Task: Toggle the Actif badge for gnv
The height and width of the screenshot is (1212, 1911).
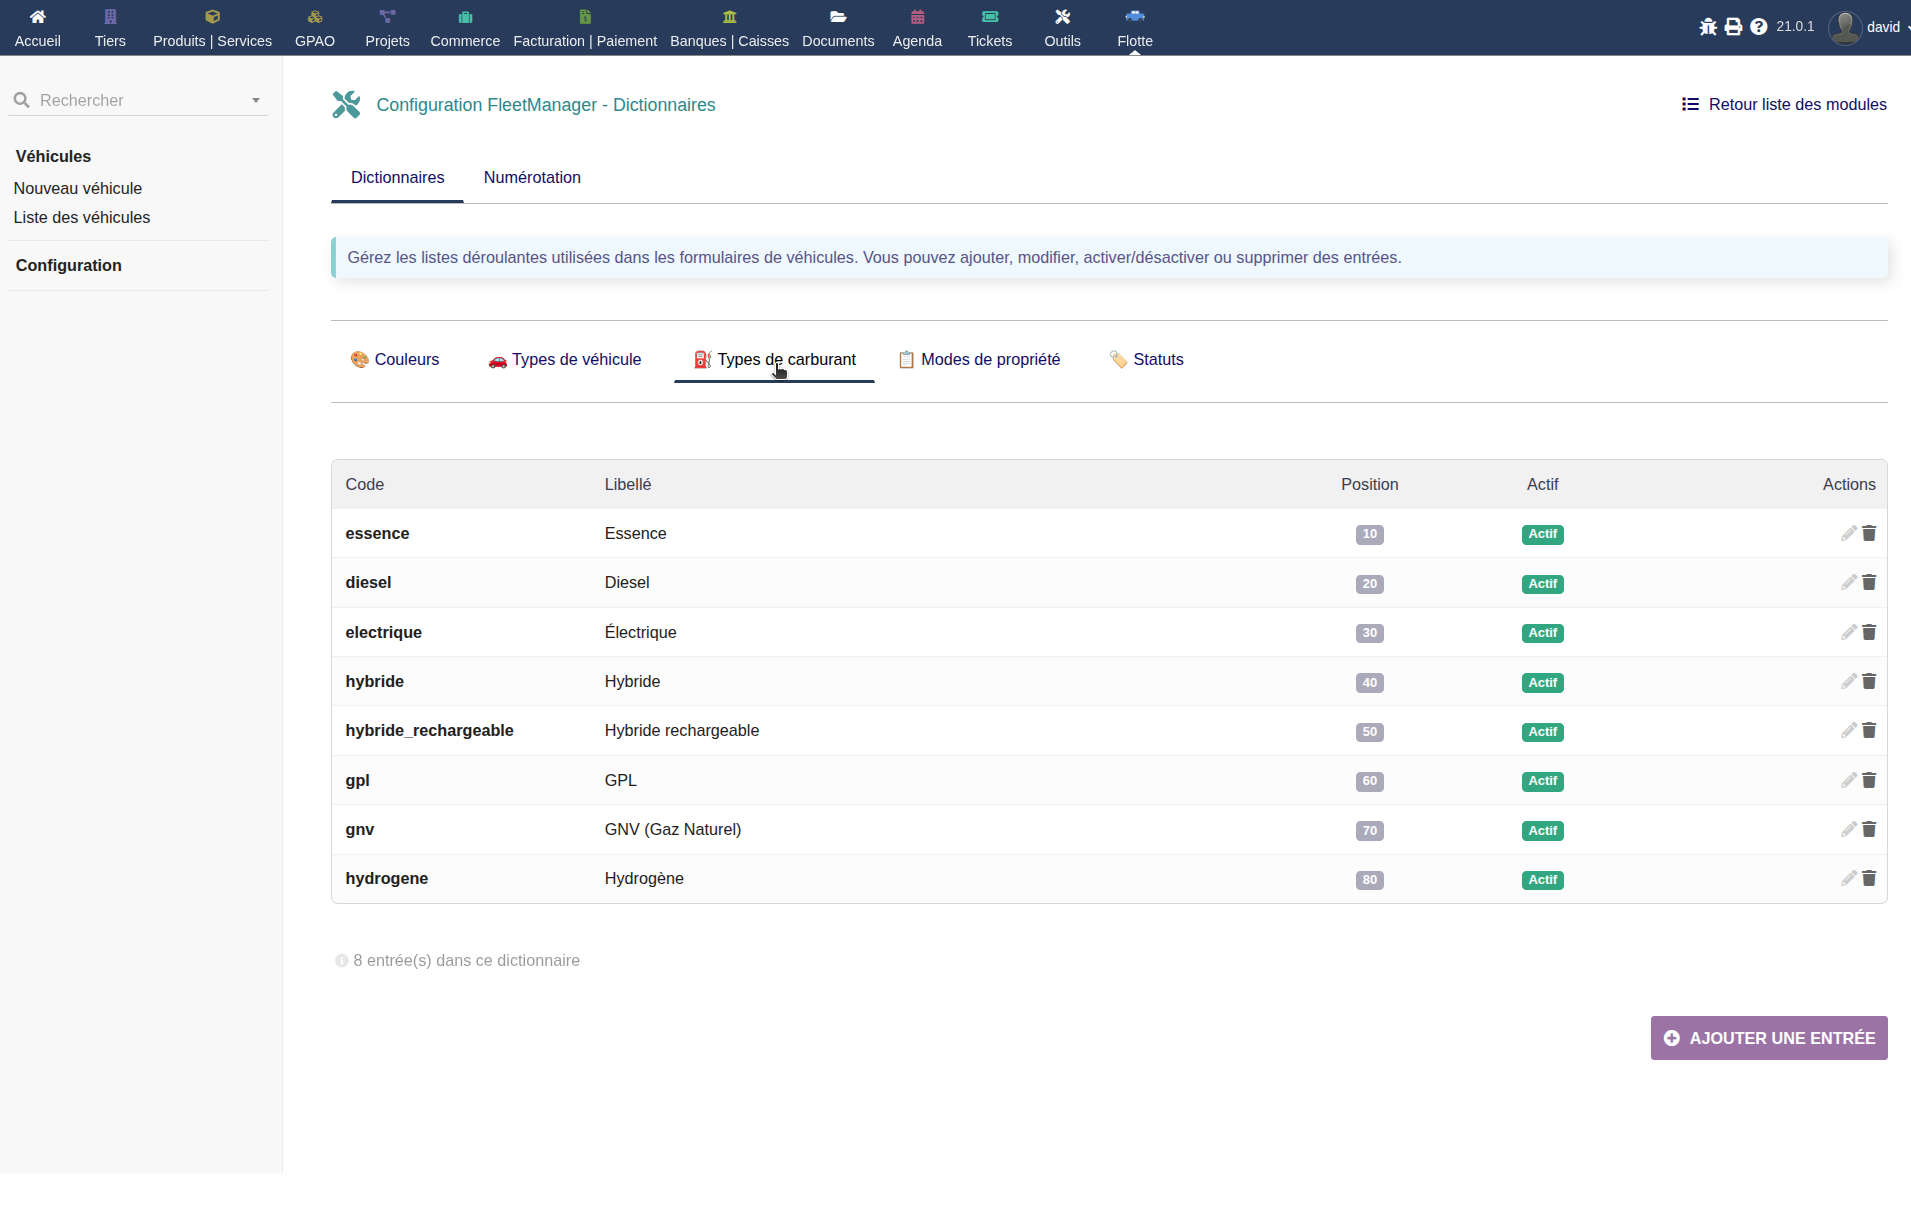Action: [x=1542, y=831]
